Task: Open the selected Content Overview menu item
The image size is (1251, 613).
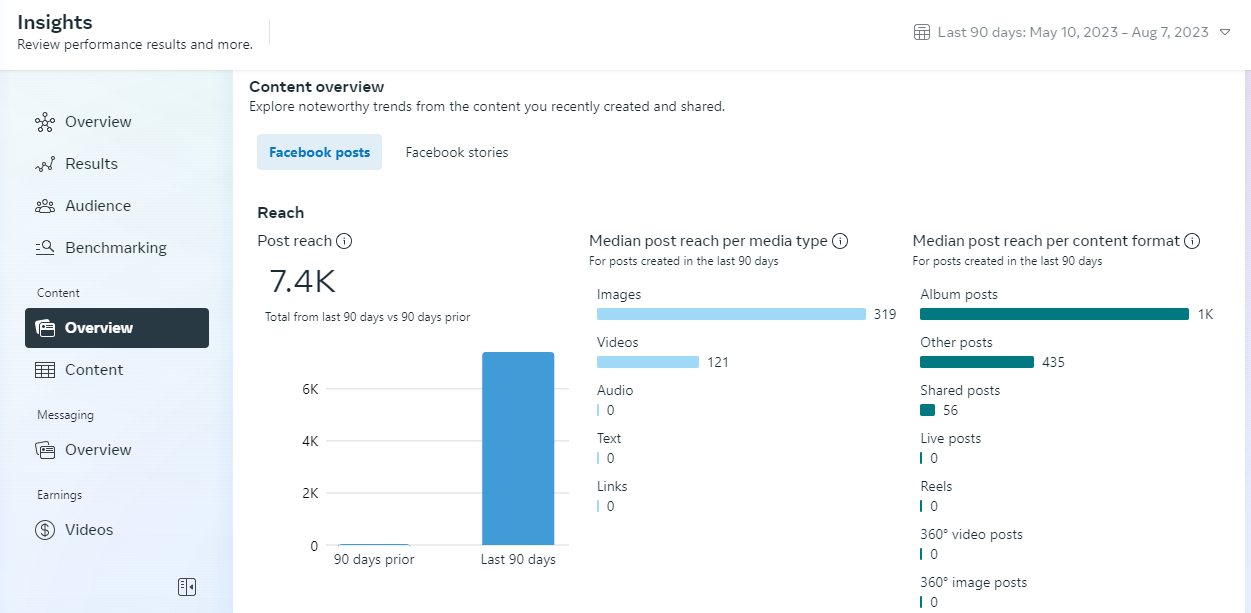Action: coord(117,328)
